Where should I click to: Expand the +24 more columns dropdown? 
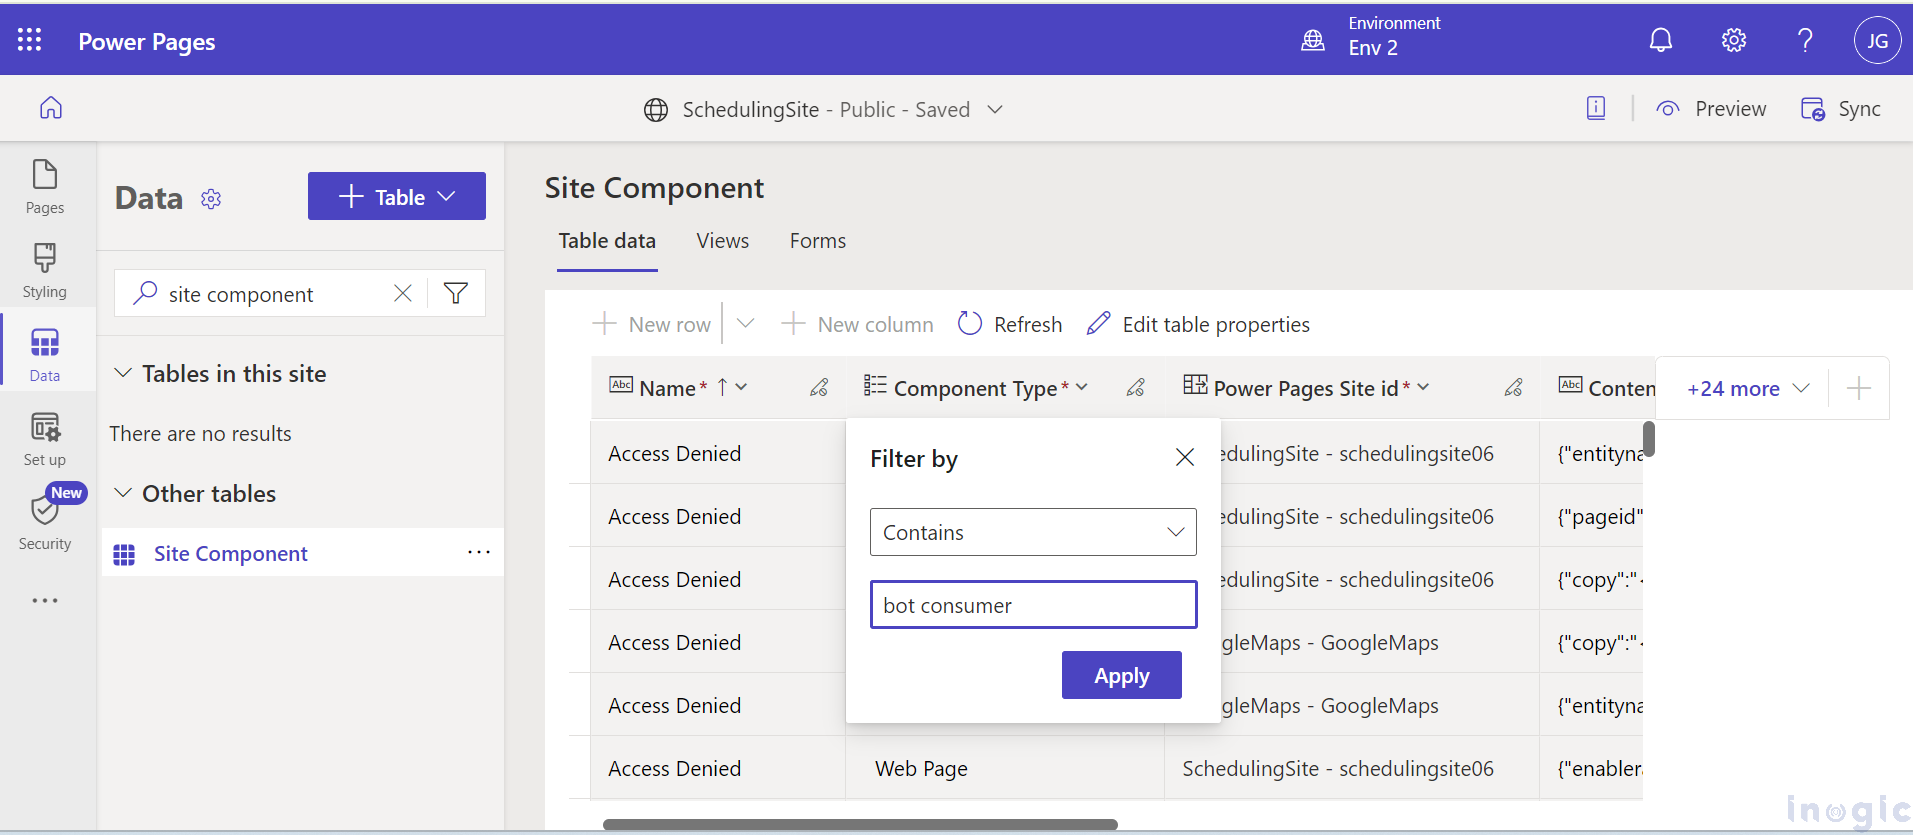pos(1748,388)
